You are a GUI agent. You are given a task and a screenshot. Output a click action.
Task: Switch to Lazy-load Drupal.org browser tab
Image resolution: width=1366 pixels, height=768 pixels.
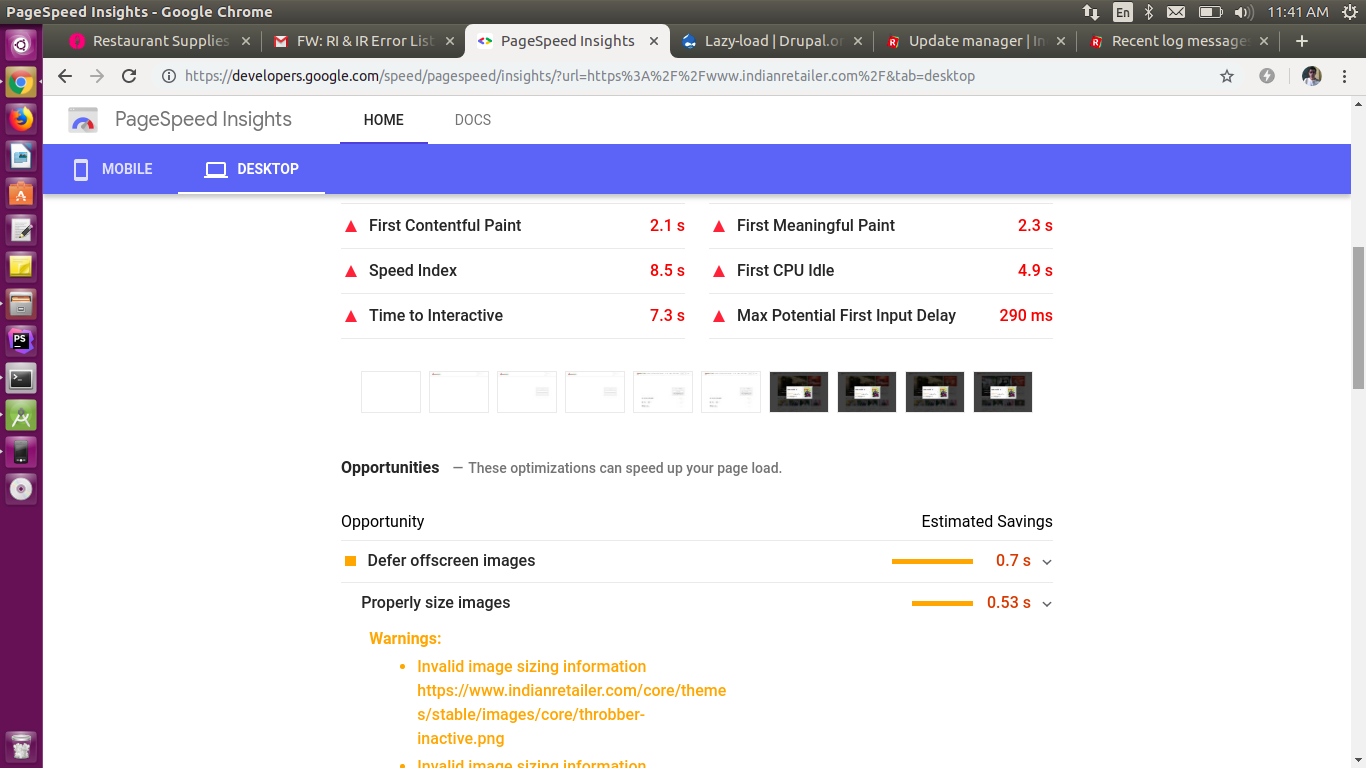[x=765, y=41]
